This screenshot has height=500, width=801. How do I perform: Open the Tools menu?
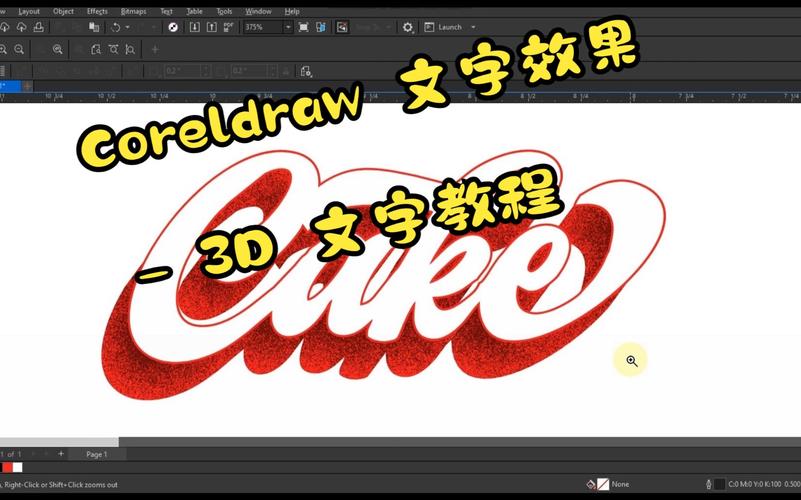[x=224, y=11]
